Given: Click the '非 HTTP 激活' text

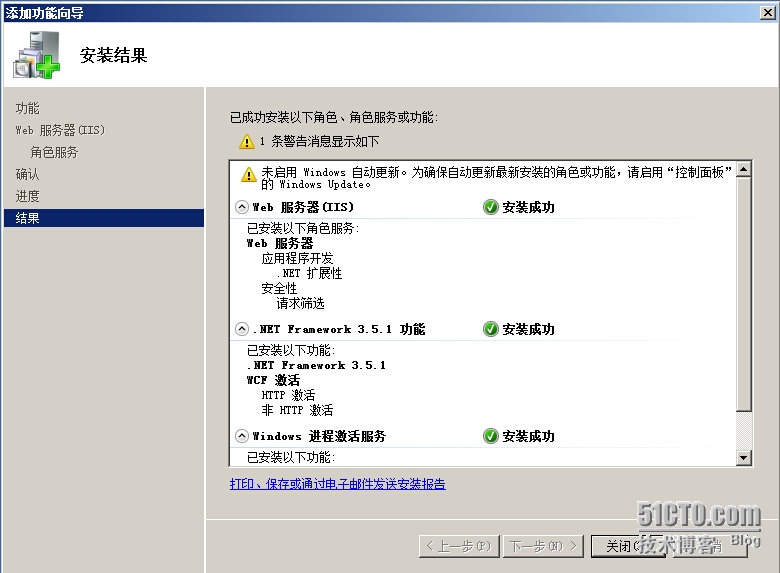Looking at the screenshot, I should pos(297,410).
